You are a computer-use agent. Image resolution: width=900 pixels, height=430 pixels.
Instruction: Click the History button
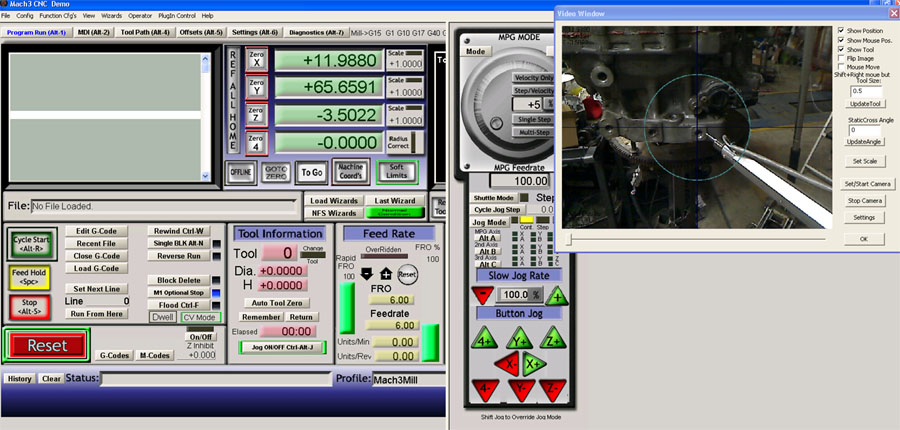20,379
